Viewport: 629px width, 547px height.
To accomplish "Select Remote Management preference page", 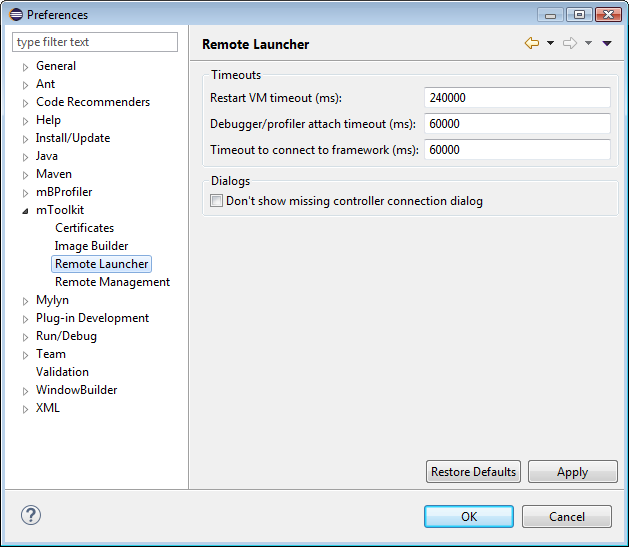I will click(112, 282).
